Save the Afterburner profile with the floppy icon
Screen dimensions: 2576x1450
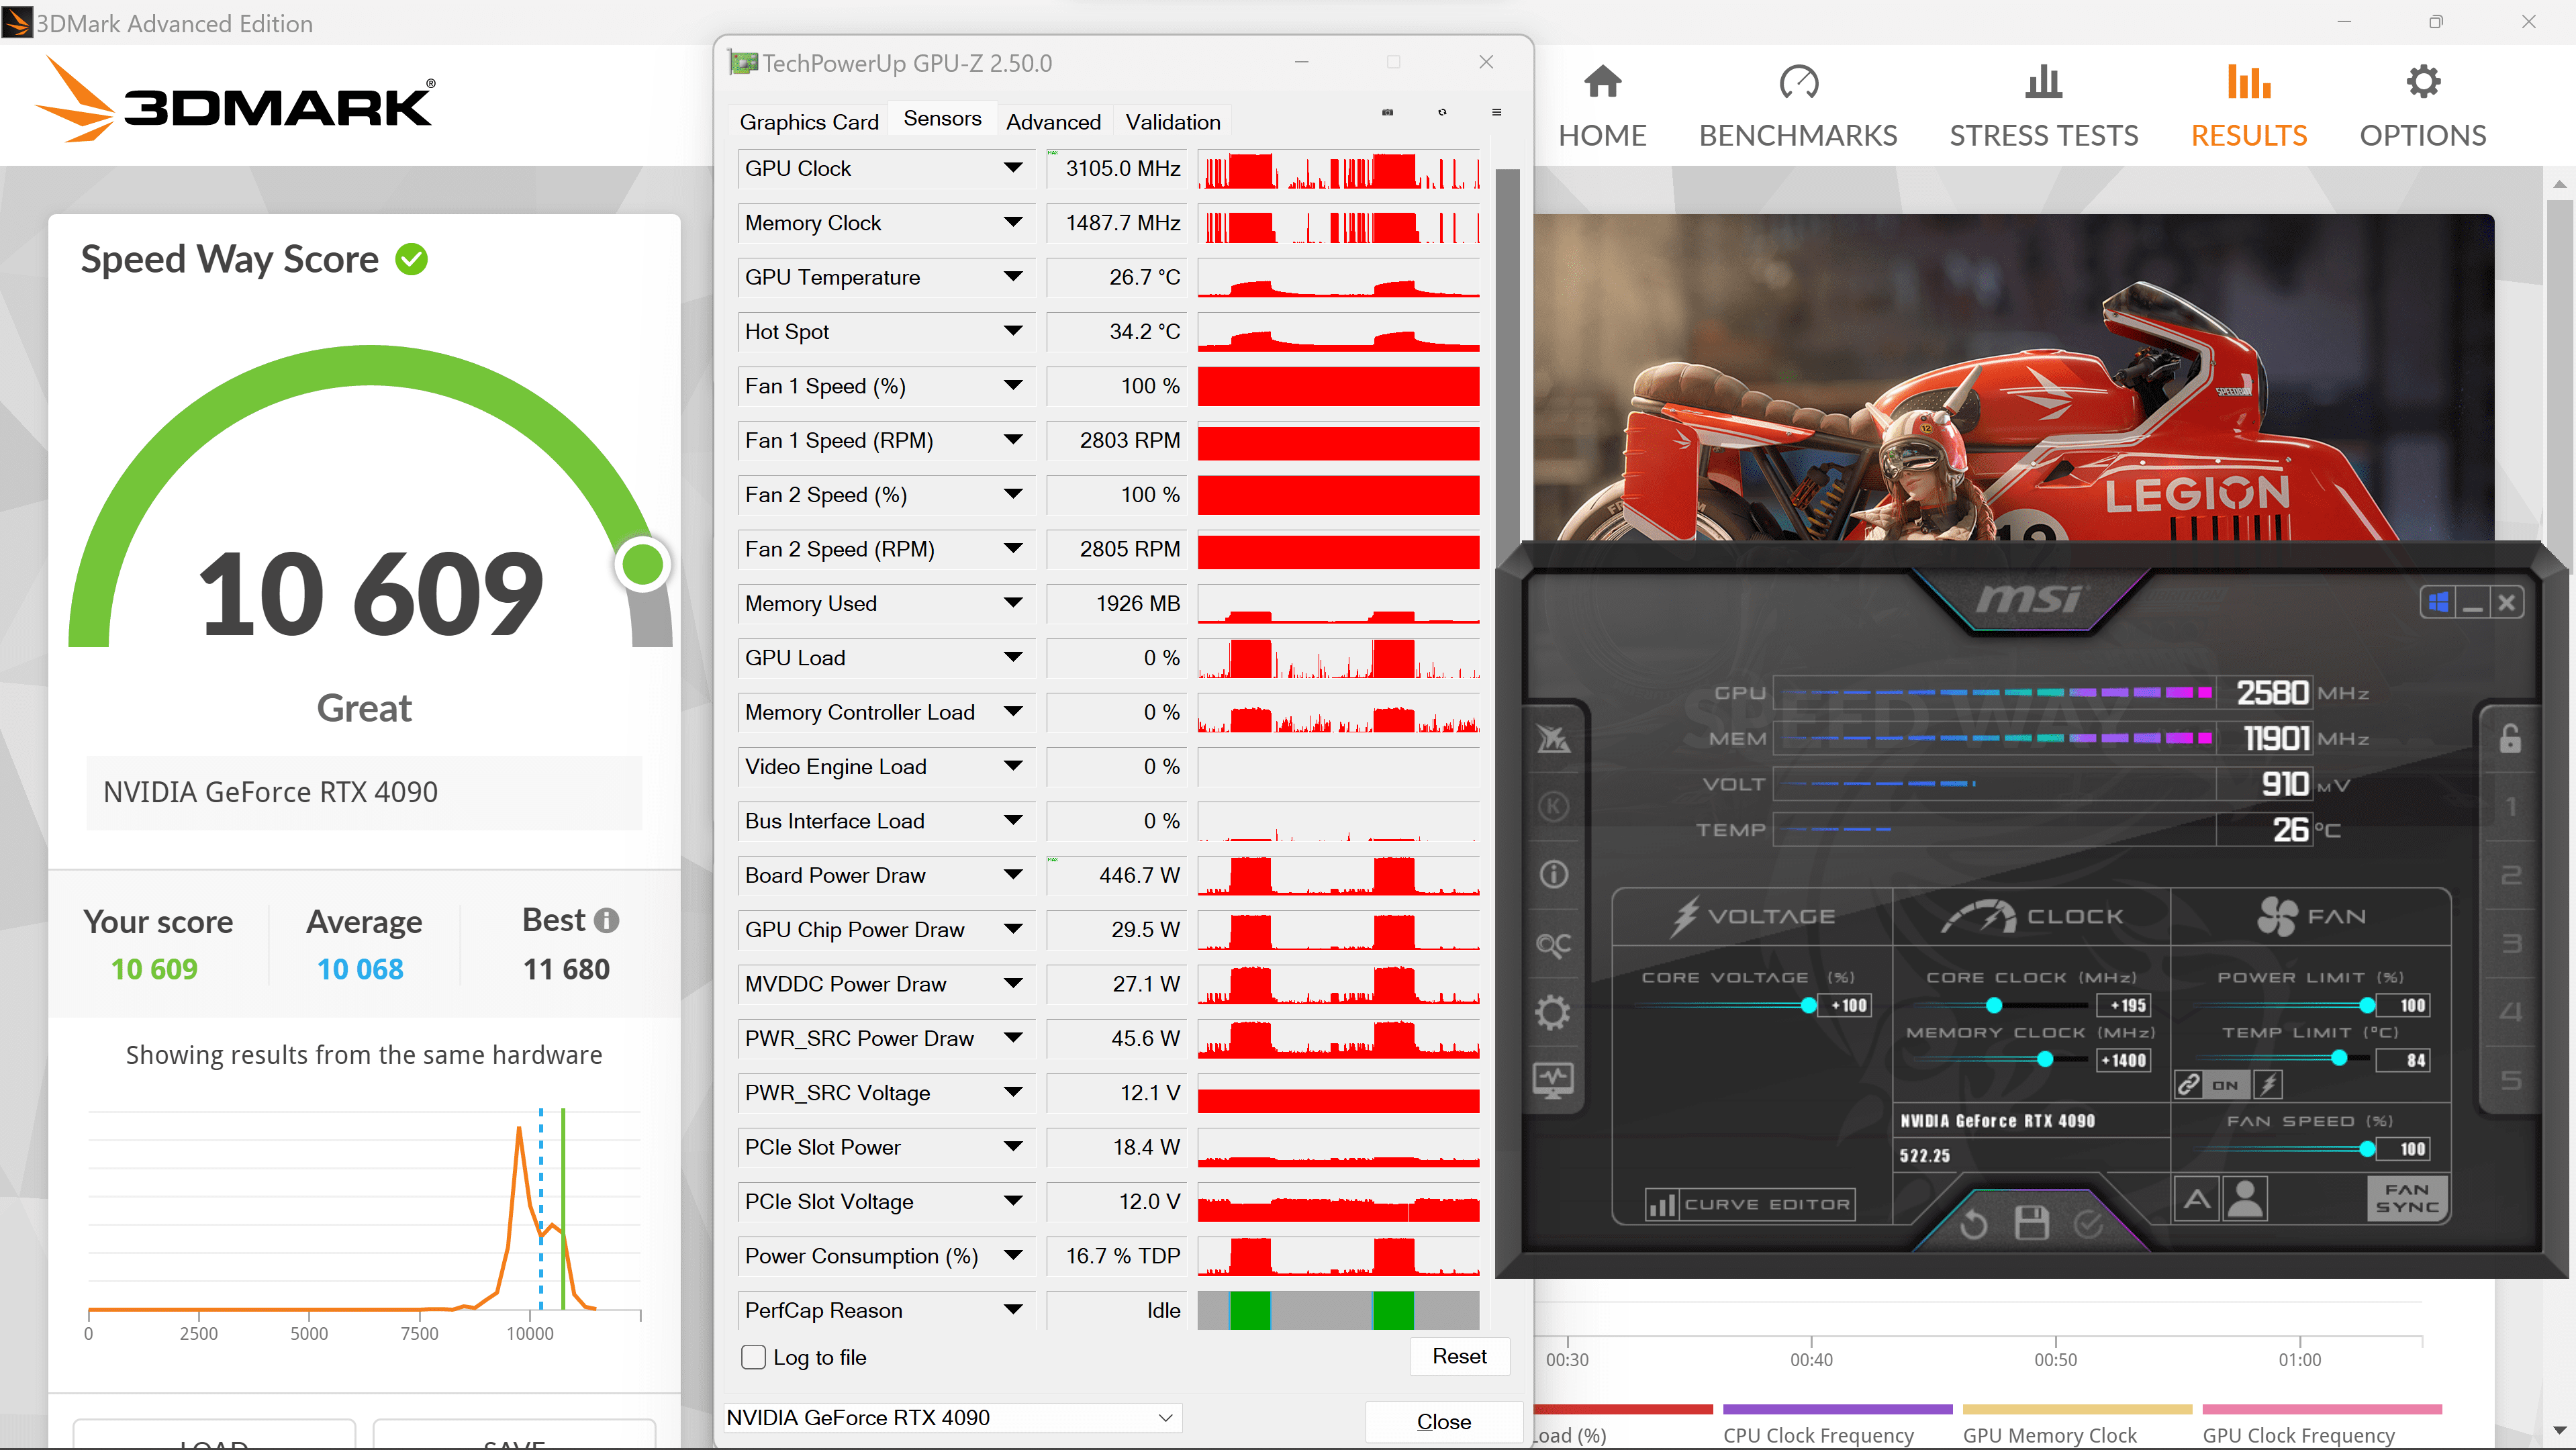pos(2031,1223)
